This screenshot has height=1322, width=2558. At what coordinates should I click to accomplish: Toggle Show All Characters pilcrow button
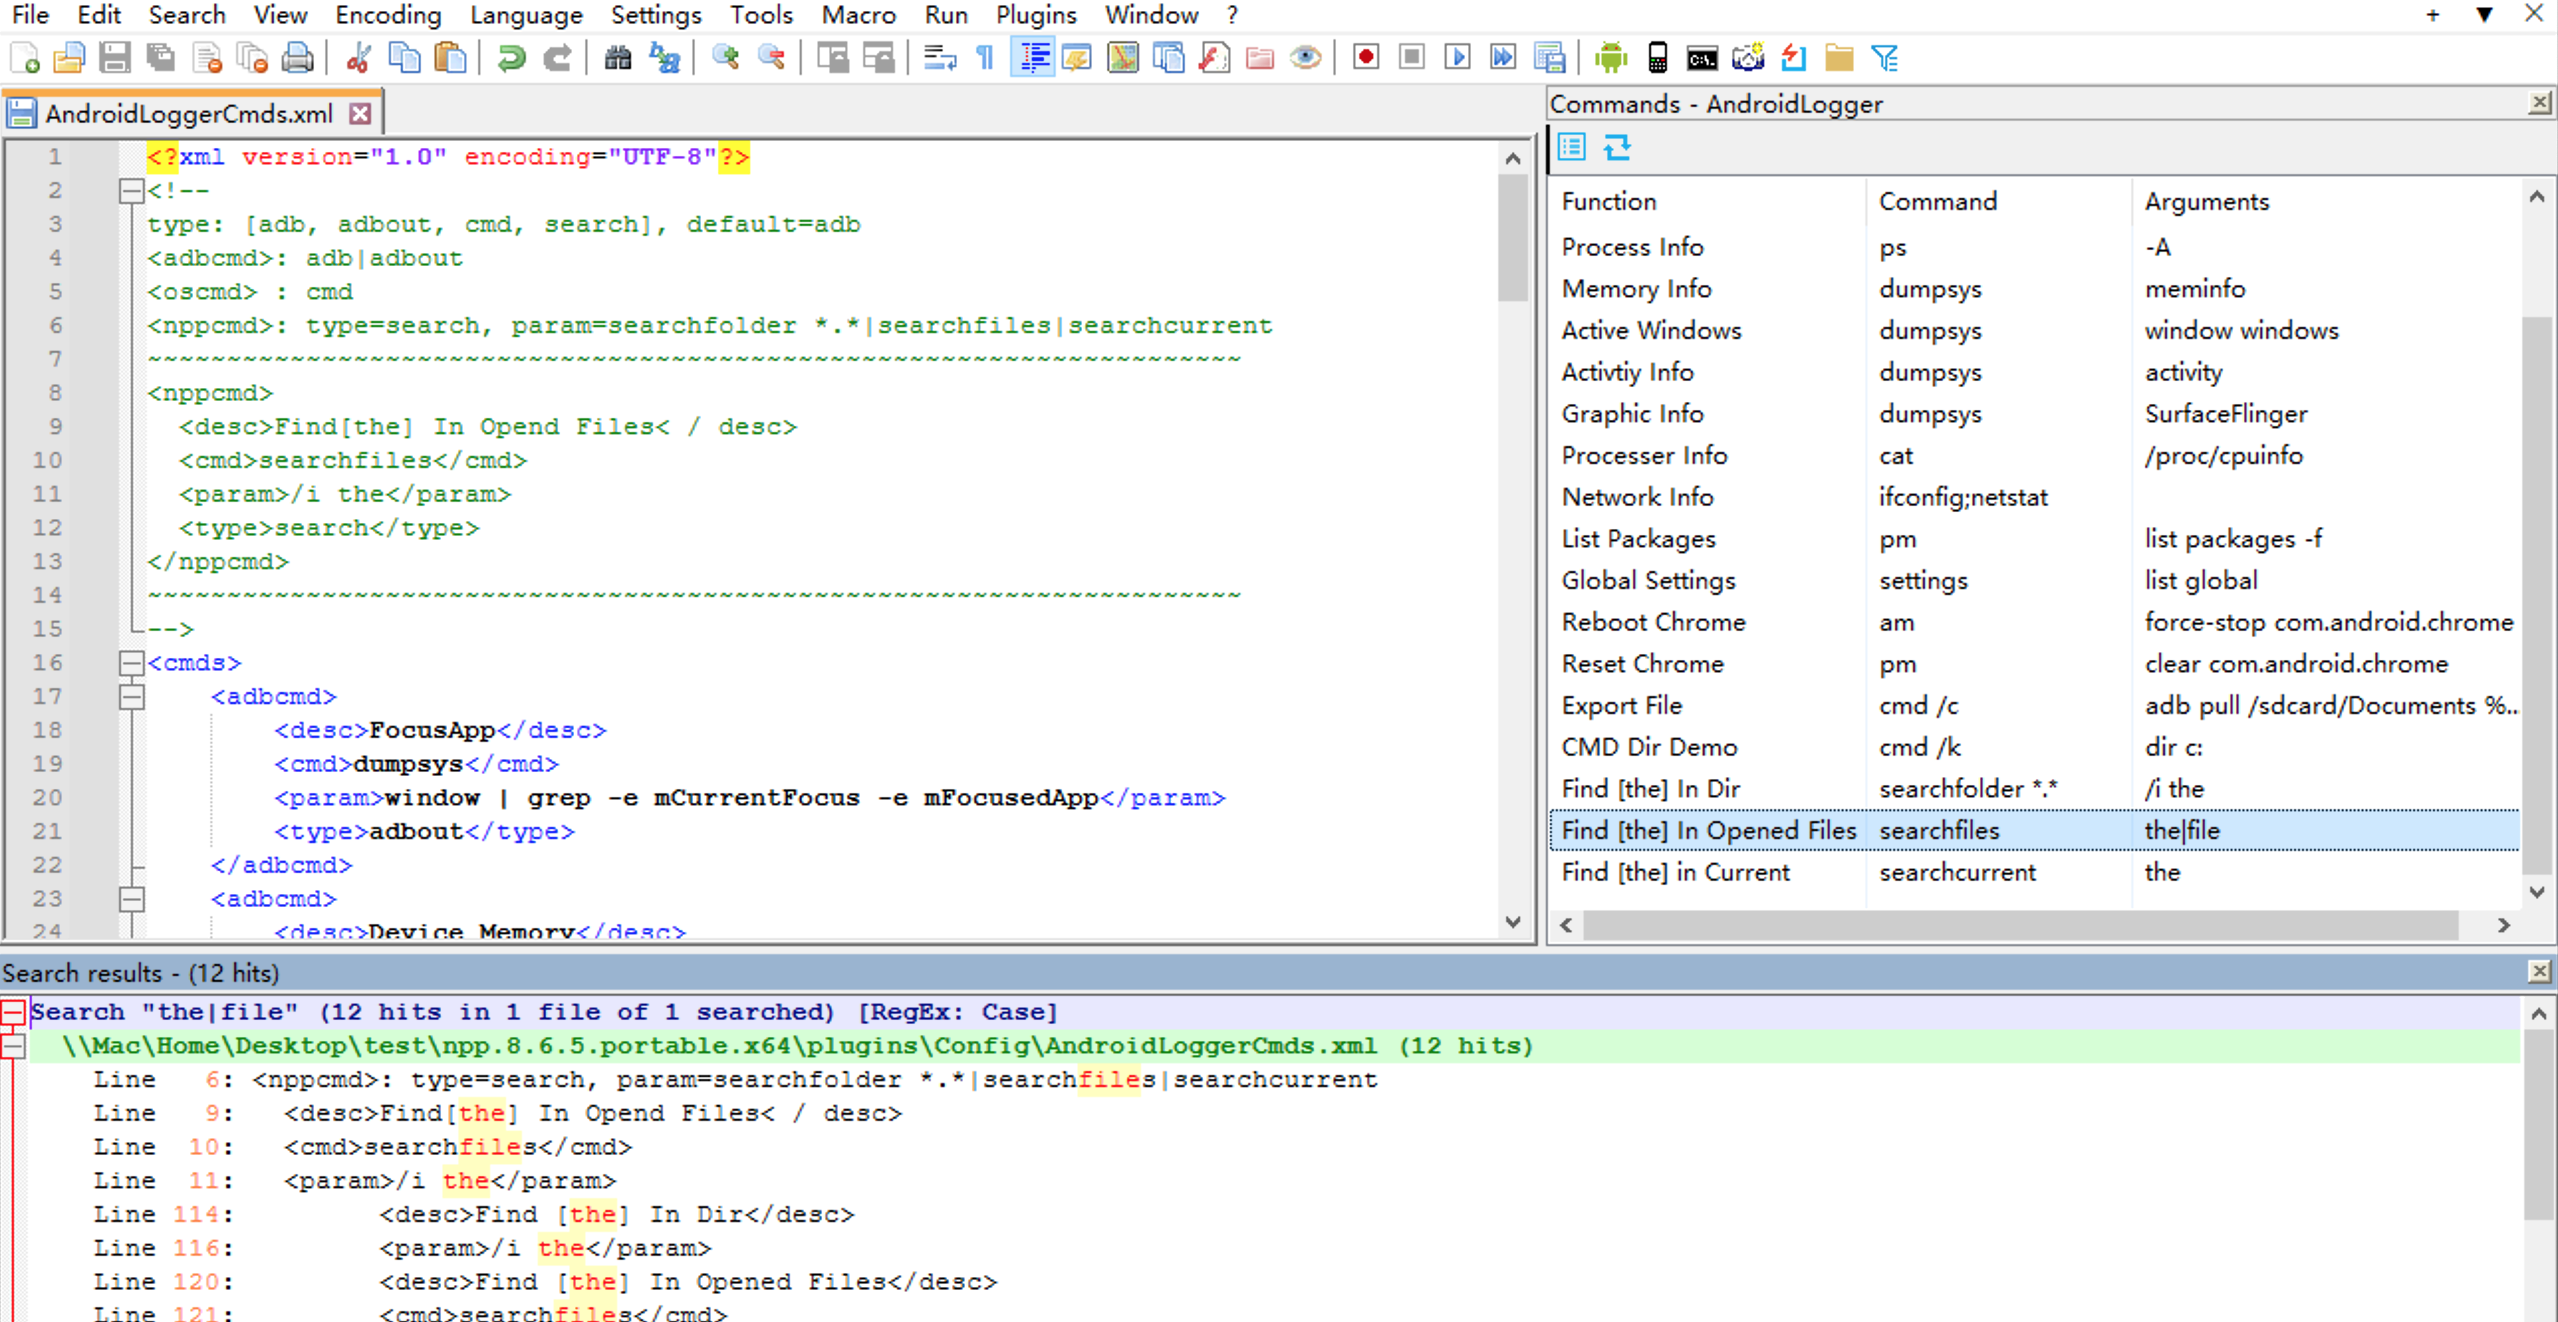click(x=985, y=58)
